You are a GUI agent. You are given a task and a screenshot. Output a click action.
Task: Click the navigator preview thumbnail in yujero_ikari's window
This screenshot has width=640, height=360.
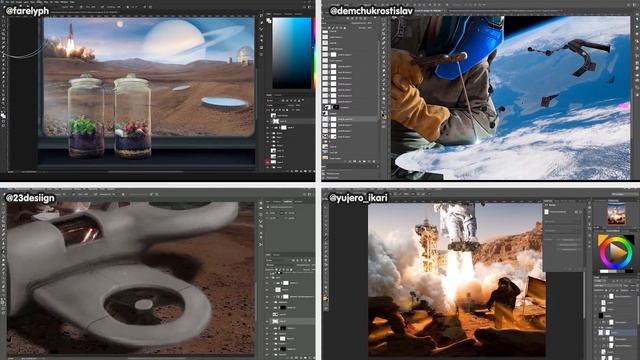tap(616, 213)
